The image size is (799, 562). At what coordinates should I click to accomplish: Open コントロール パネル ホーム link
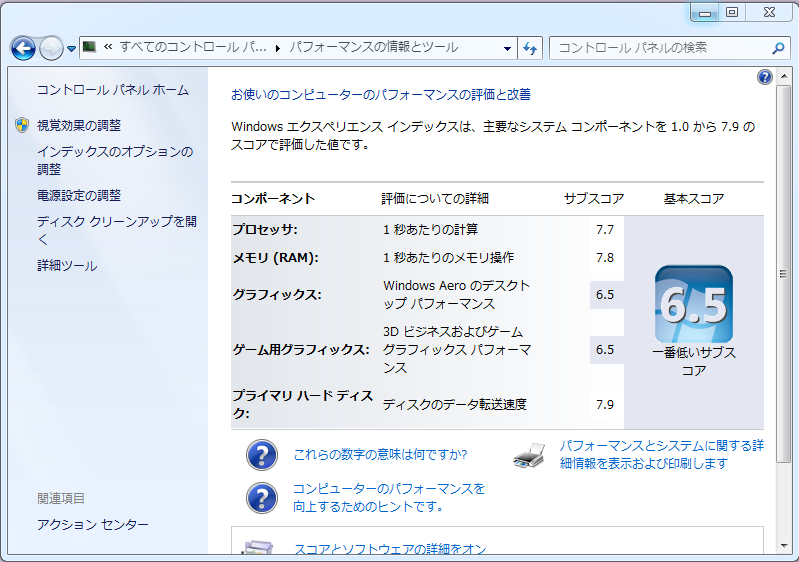tap(113, 90)
